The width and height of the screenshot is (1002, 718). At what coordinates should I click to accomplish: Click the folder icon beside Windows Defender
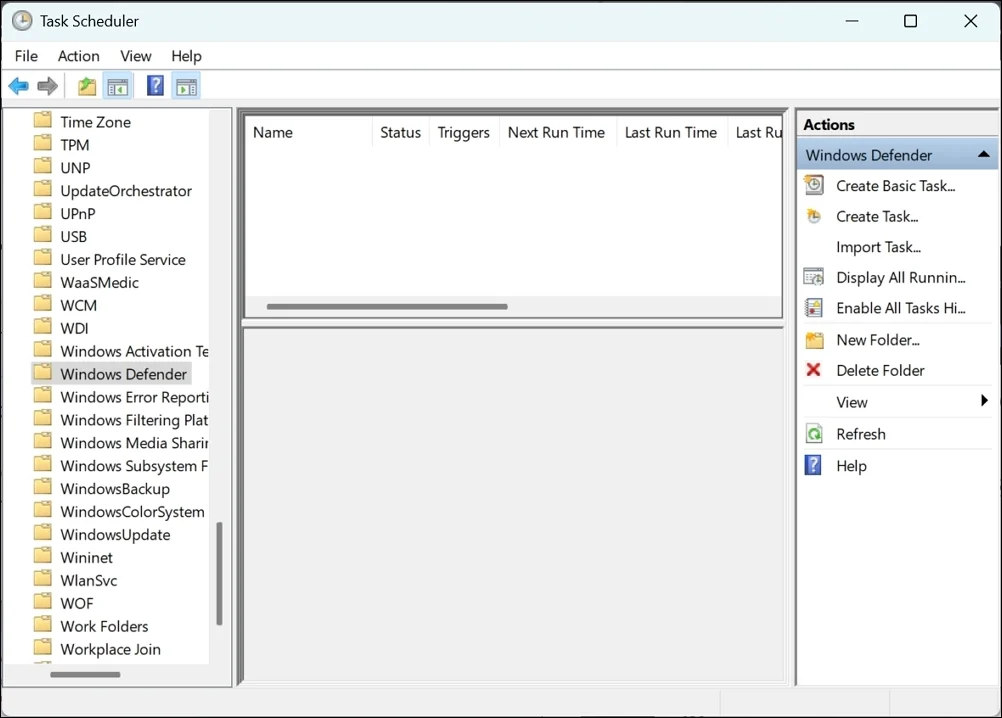point(43,372)
